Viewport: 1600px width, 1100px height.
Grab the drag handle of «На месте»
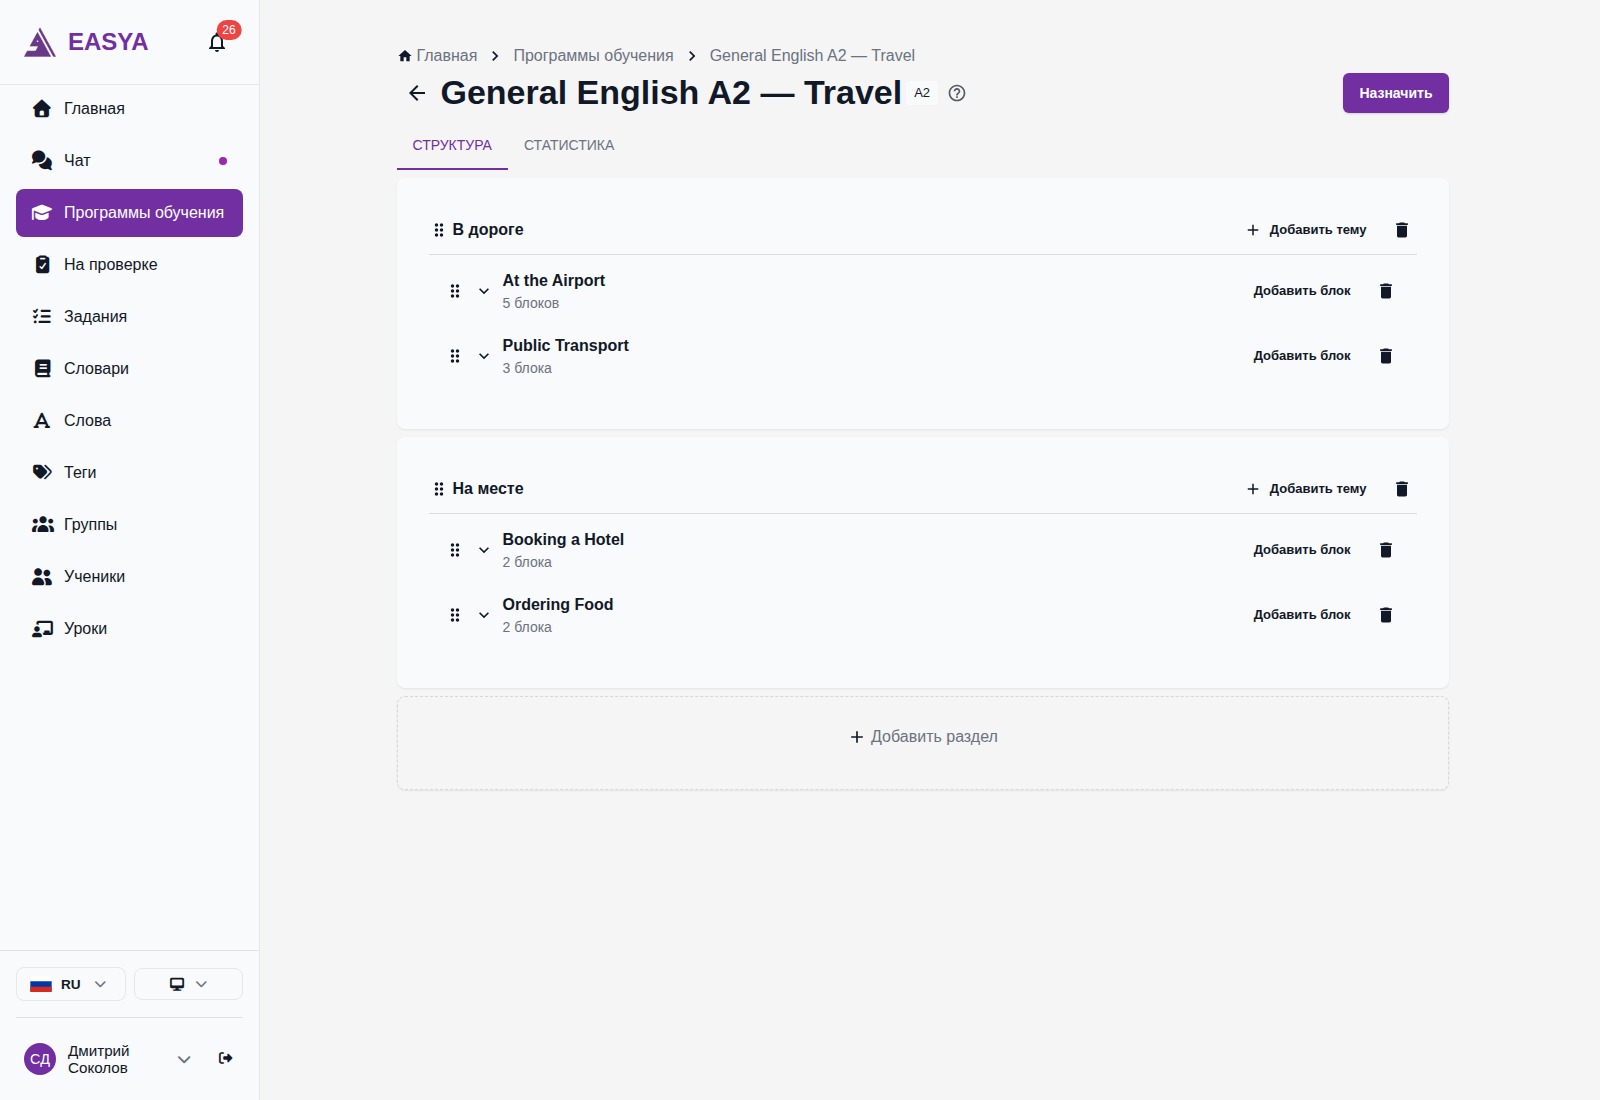[438, 489]
